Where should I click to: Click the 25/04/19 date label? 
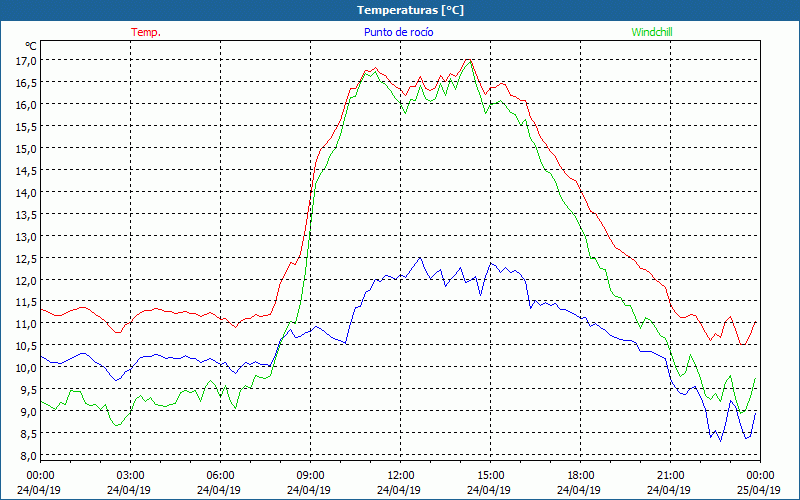[759, 490]
